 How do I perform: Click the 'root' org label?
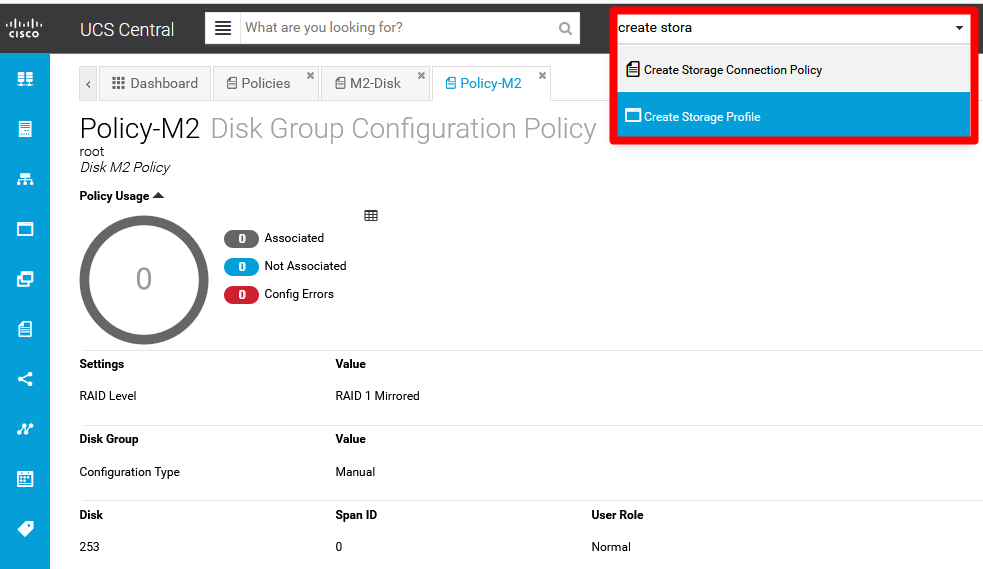click(x=92, y=152)
